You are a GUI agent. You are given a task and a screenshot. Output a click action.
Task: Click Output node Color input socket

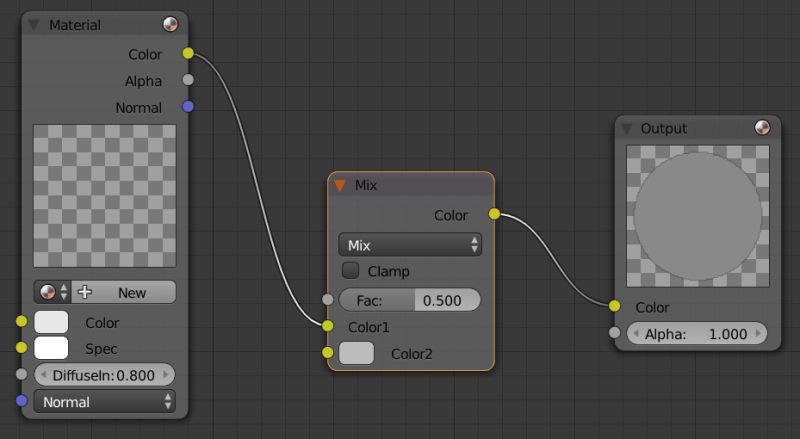pyautogui.click(x=615, y=306)
